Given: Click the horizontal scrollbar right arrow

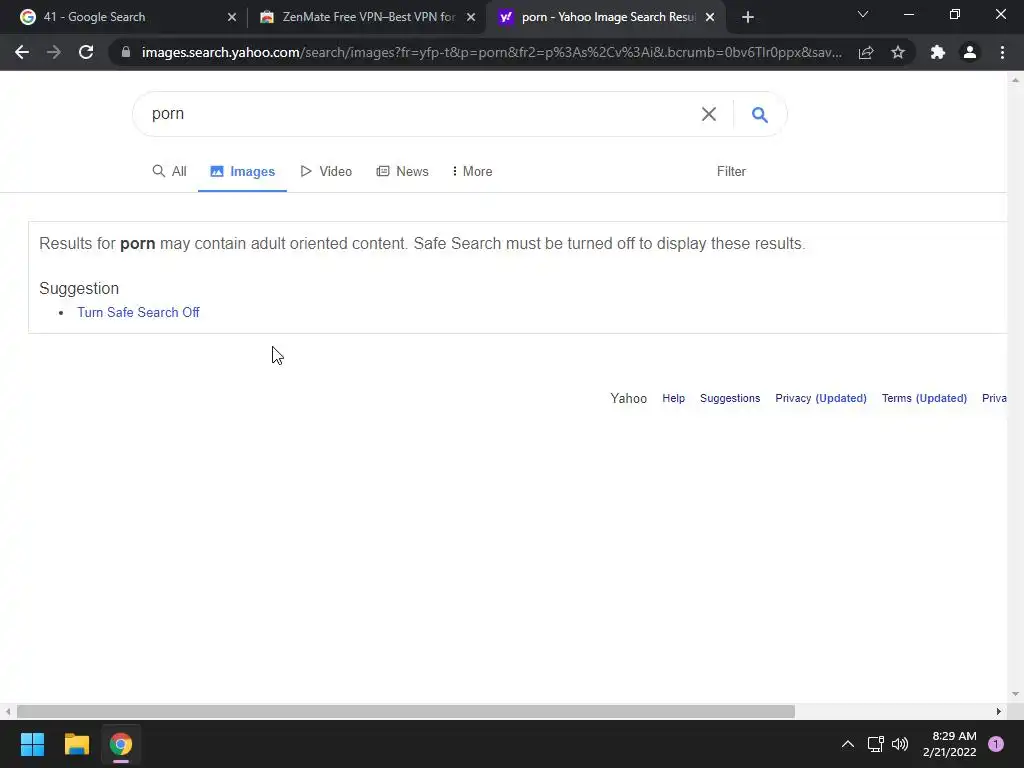Looking at the screenshot, I should (x=999, y=711).
